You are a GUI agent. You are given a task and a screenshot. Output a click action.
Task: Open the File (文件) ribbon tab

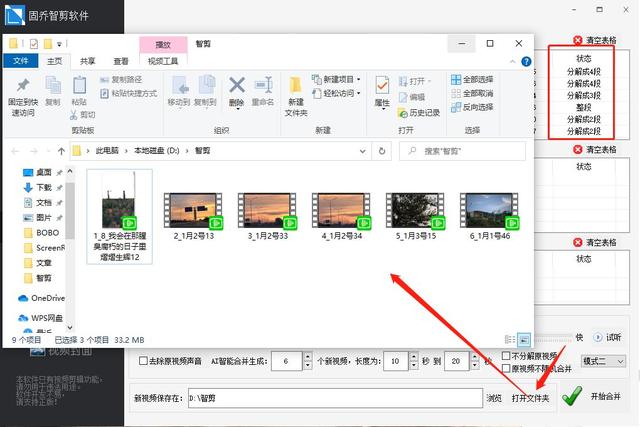pos(20,61)
